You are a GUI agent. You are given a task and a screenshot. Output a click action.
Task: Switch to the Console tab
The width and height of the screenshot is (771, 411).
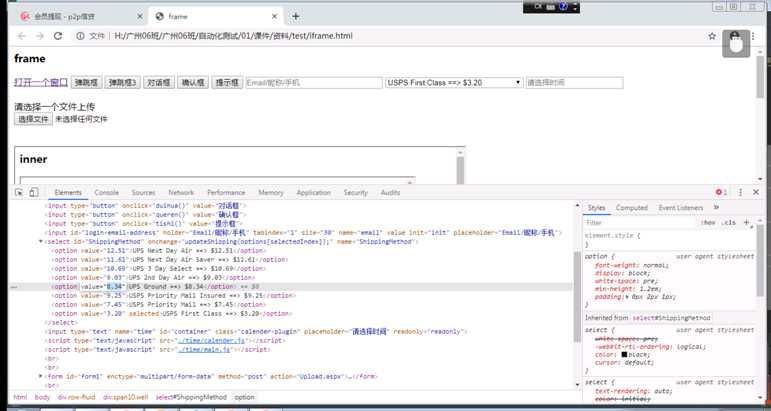tap(107, 192)
